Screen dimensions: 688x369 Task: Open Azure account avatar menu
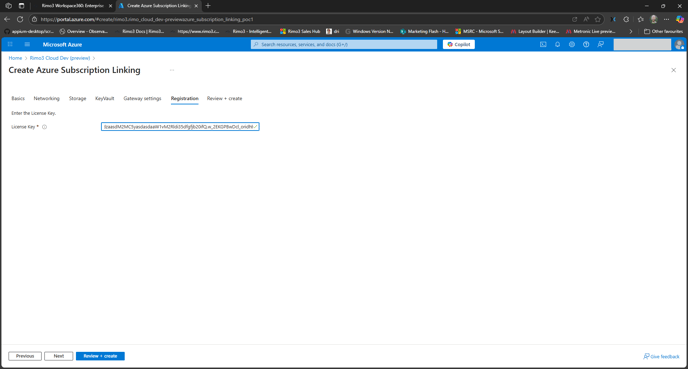679,44
